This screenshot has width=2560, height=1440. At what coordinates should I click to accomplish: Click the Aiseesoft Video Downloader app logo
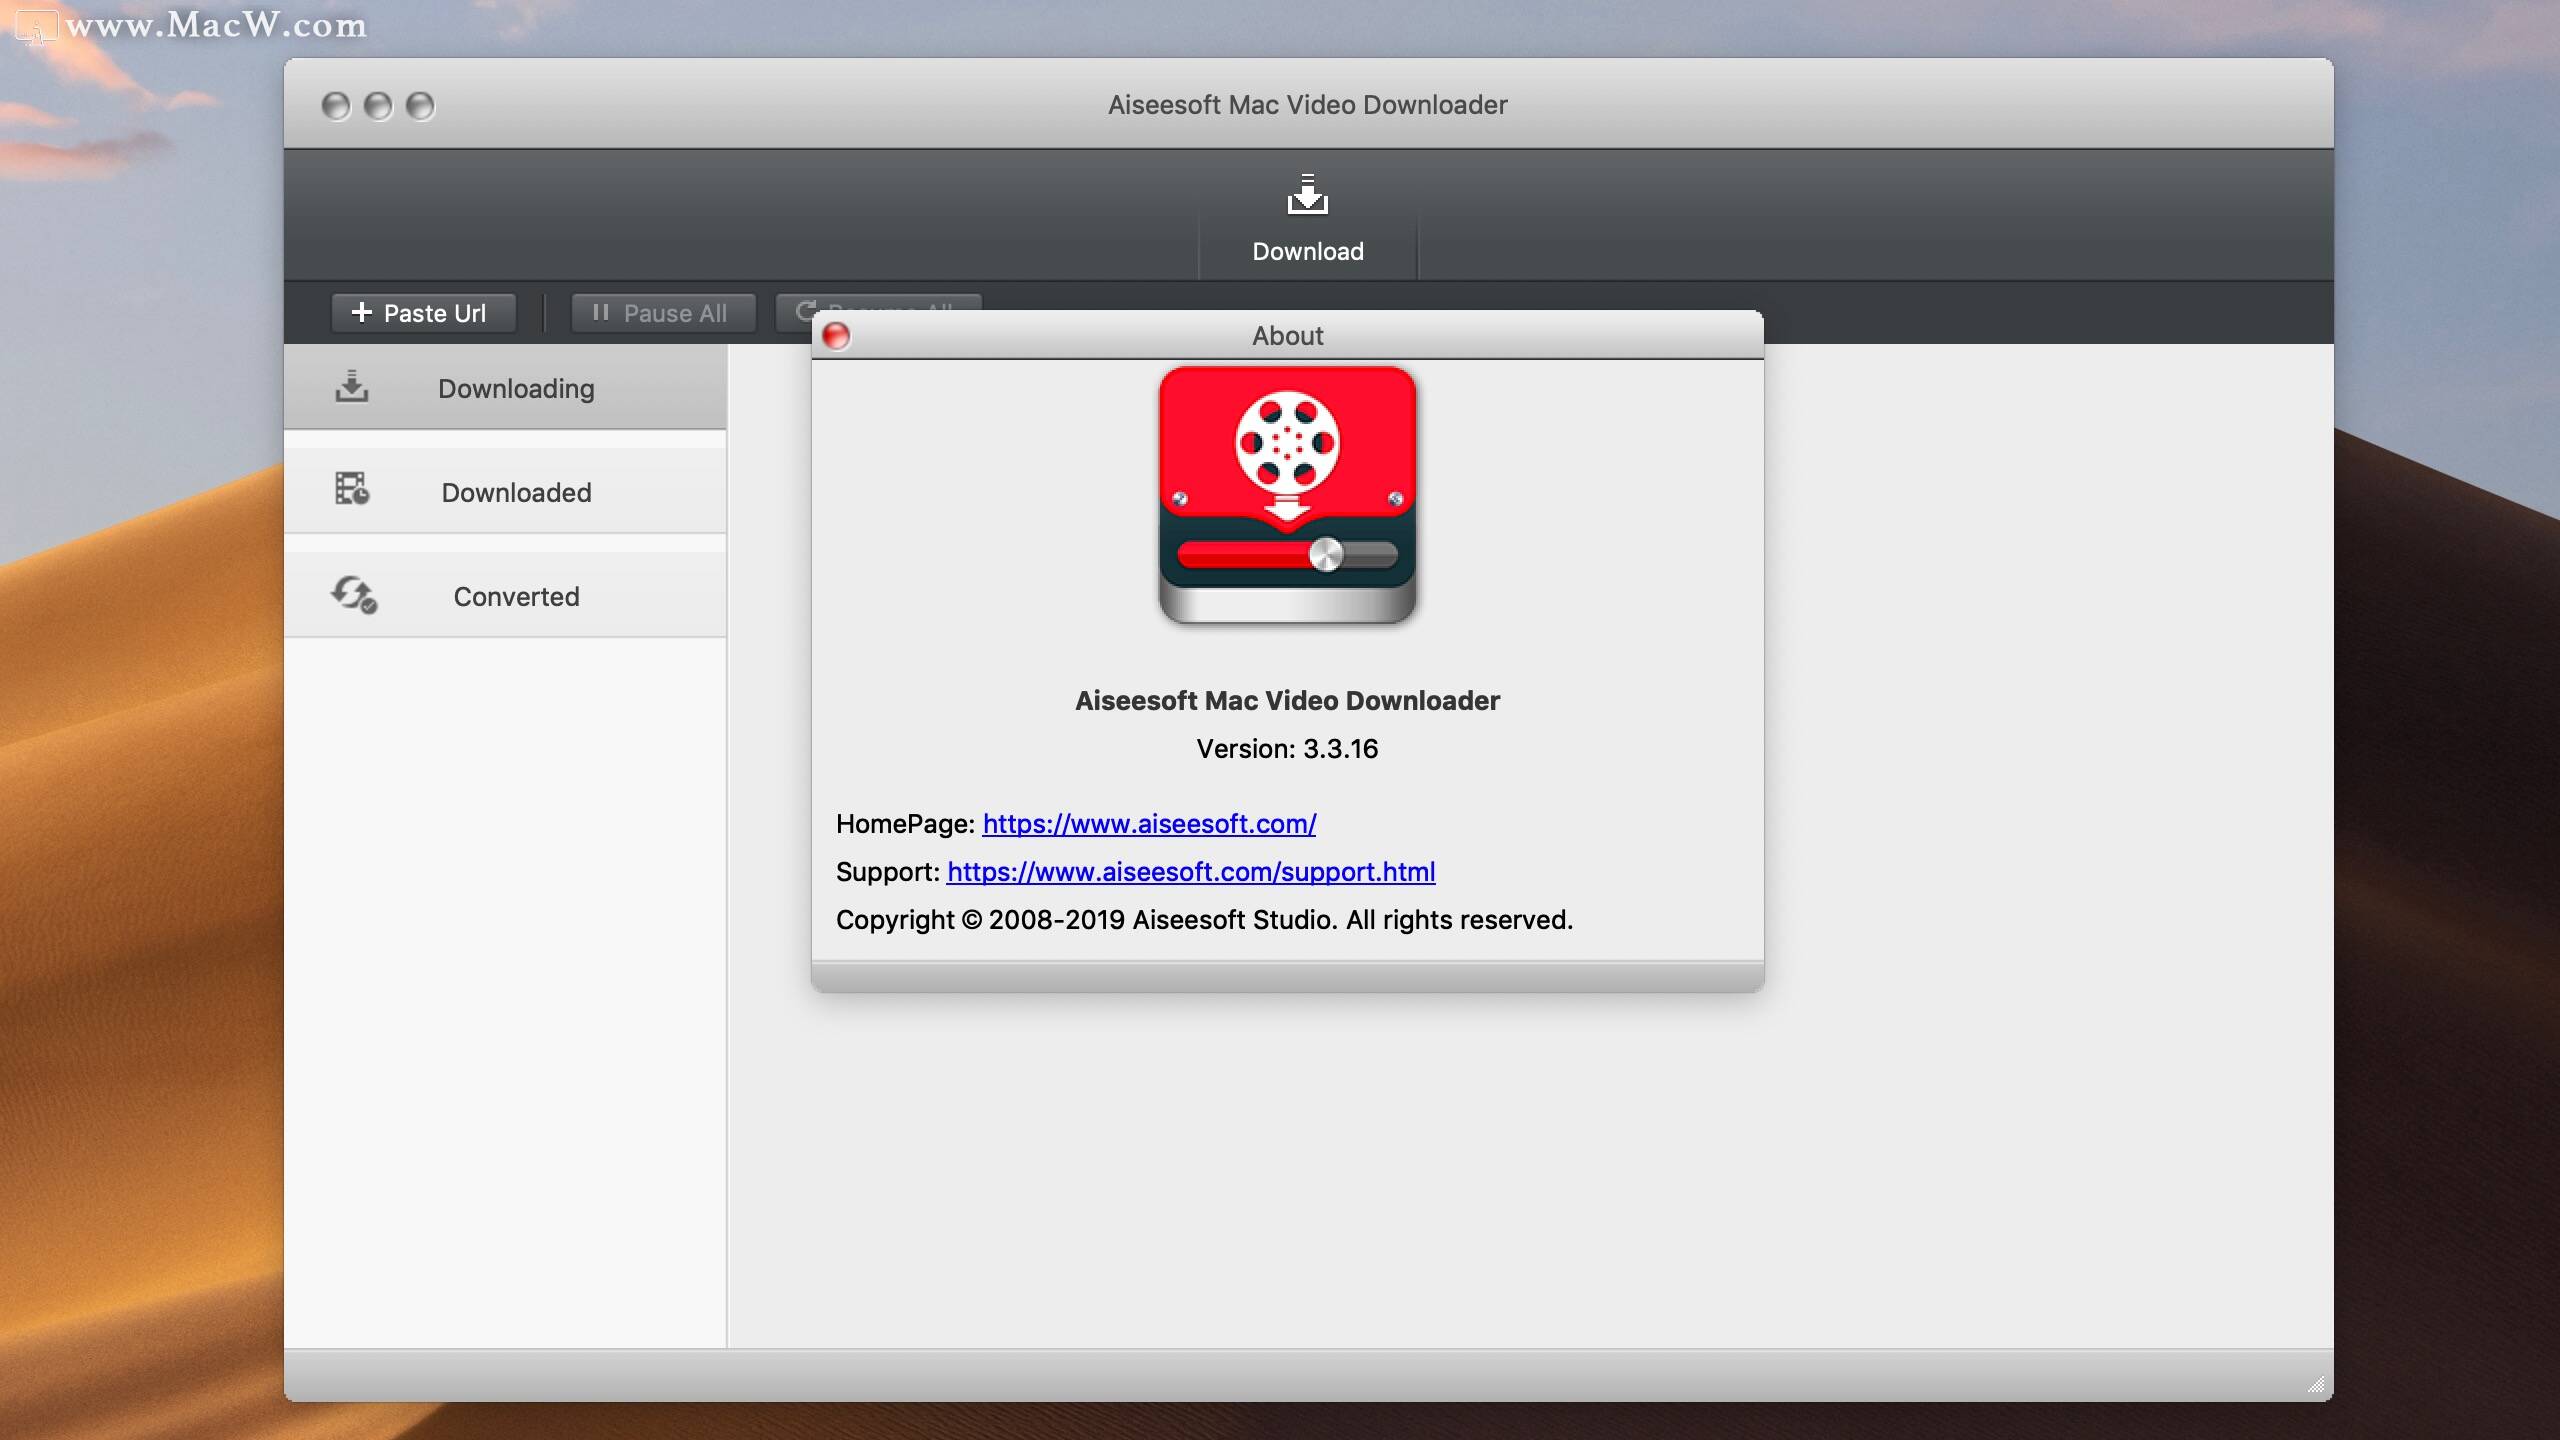tap(1287, 495)
